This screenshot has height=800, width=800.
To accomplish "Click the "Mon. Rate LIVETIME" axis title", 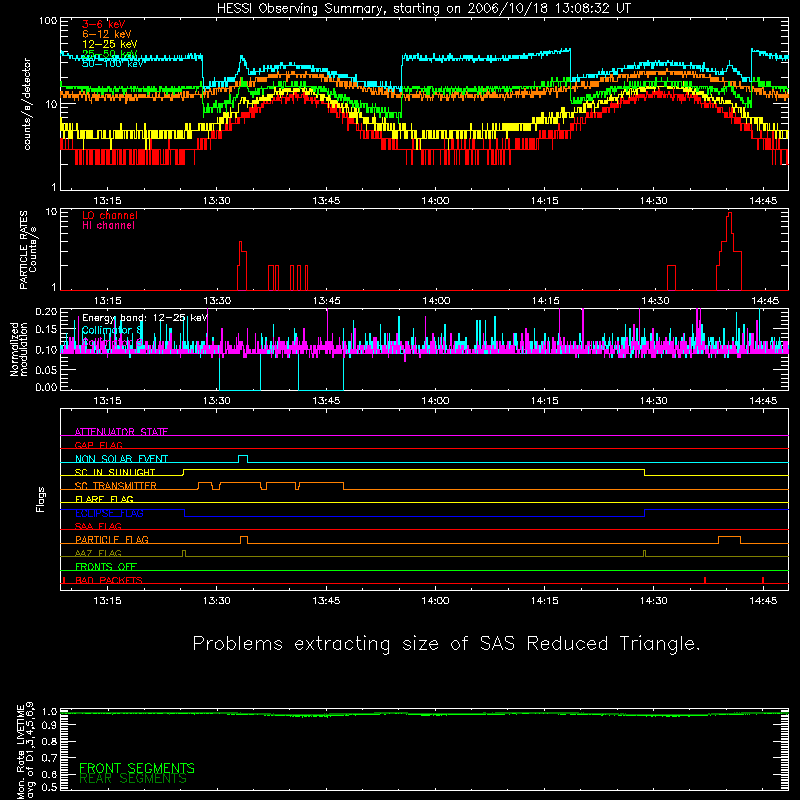I will coord(21,752).
